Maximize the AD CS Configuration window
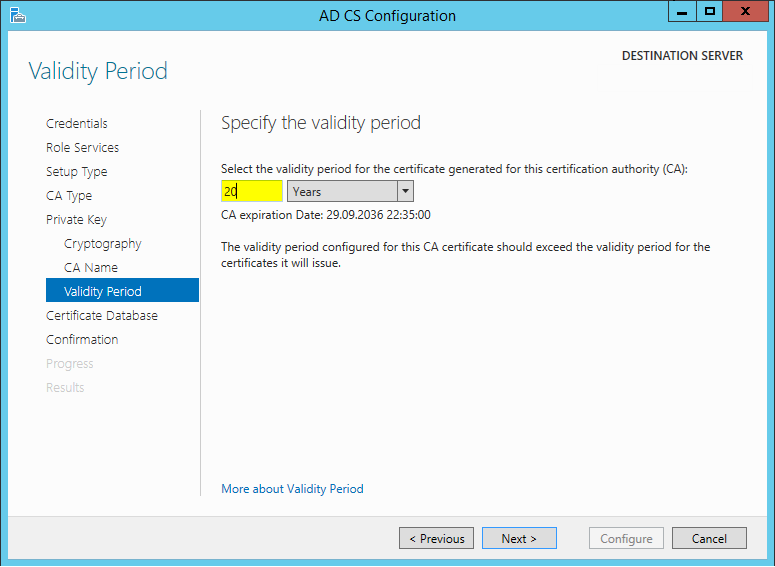The height and width of the screenshot is (567, 775). (x=710, y=12)
